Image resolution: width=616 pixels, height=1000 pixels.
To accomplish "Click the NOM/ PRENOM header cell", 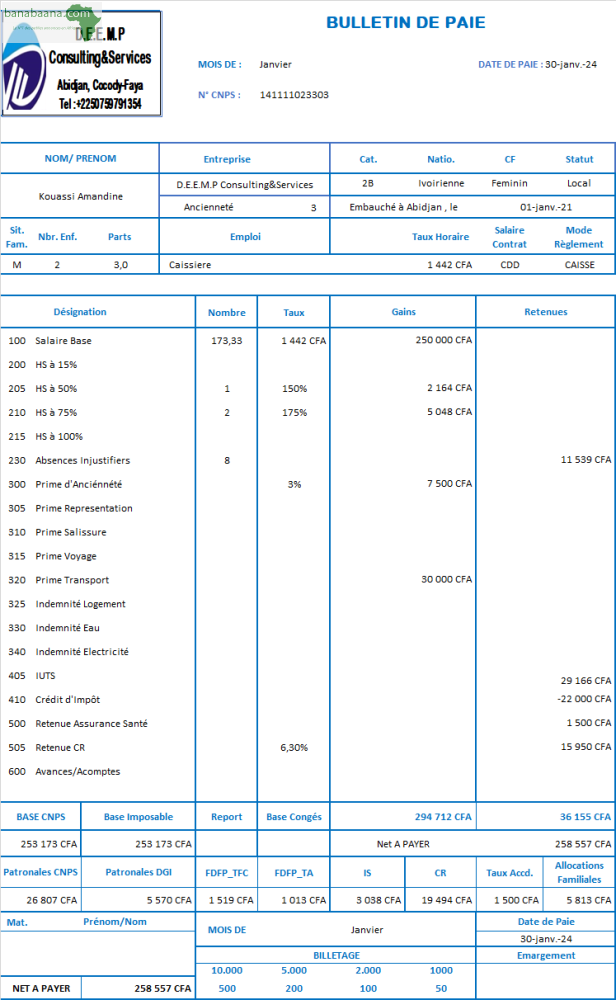I will click(x=80, y=158).
